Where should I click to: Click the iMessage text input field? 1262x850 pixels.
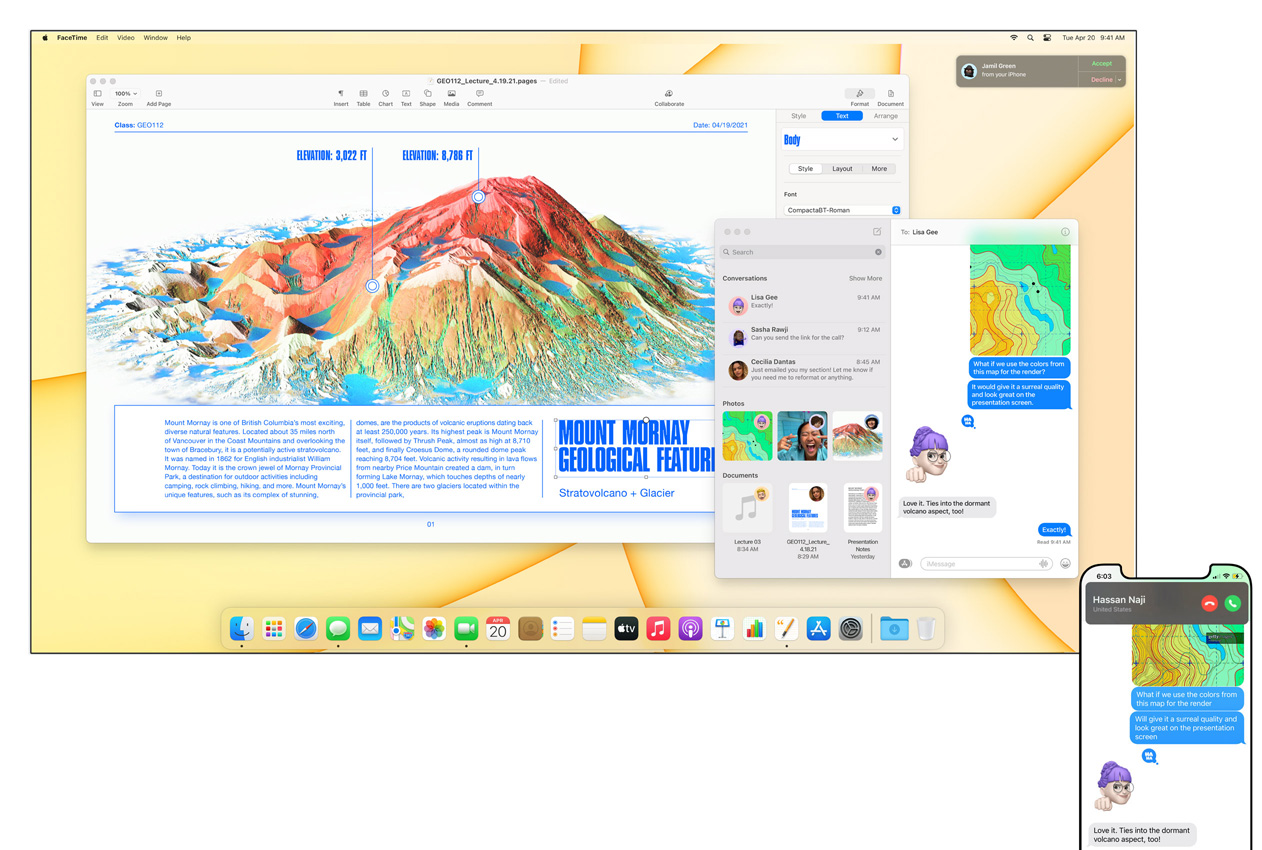click(x=978, y=564)
